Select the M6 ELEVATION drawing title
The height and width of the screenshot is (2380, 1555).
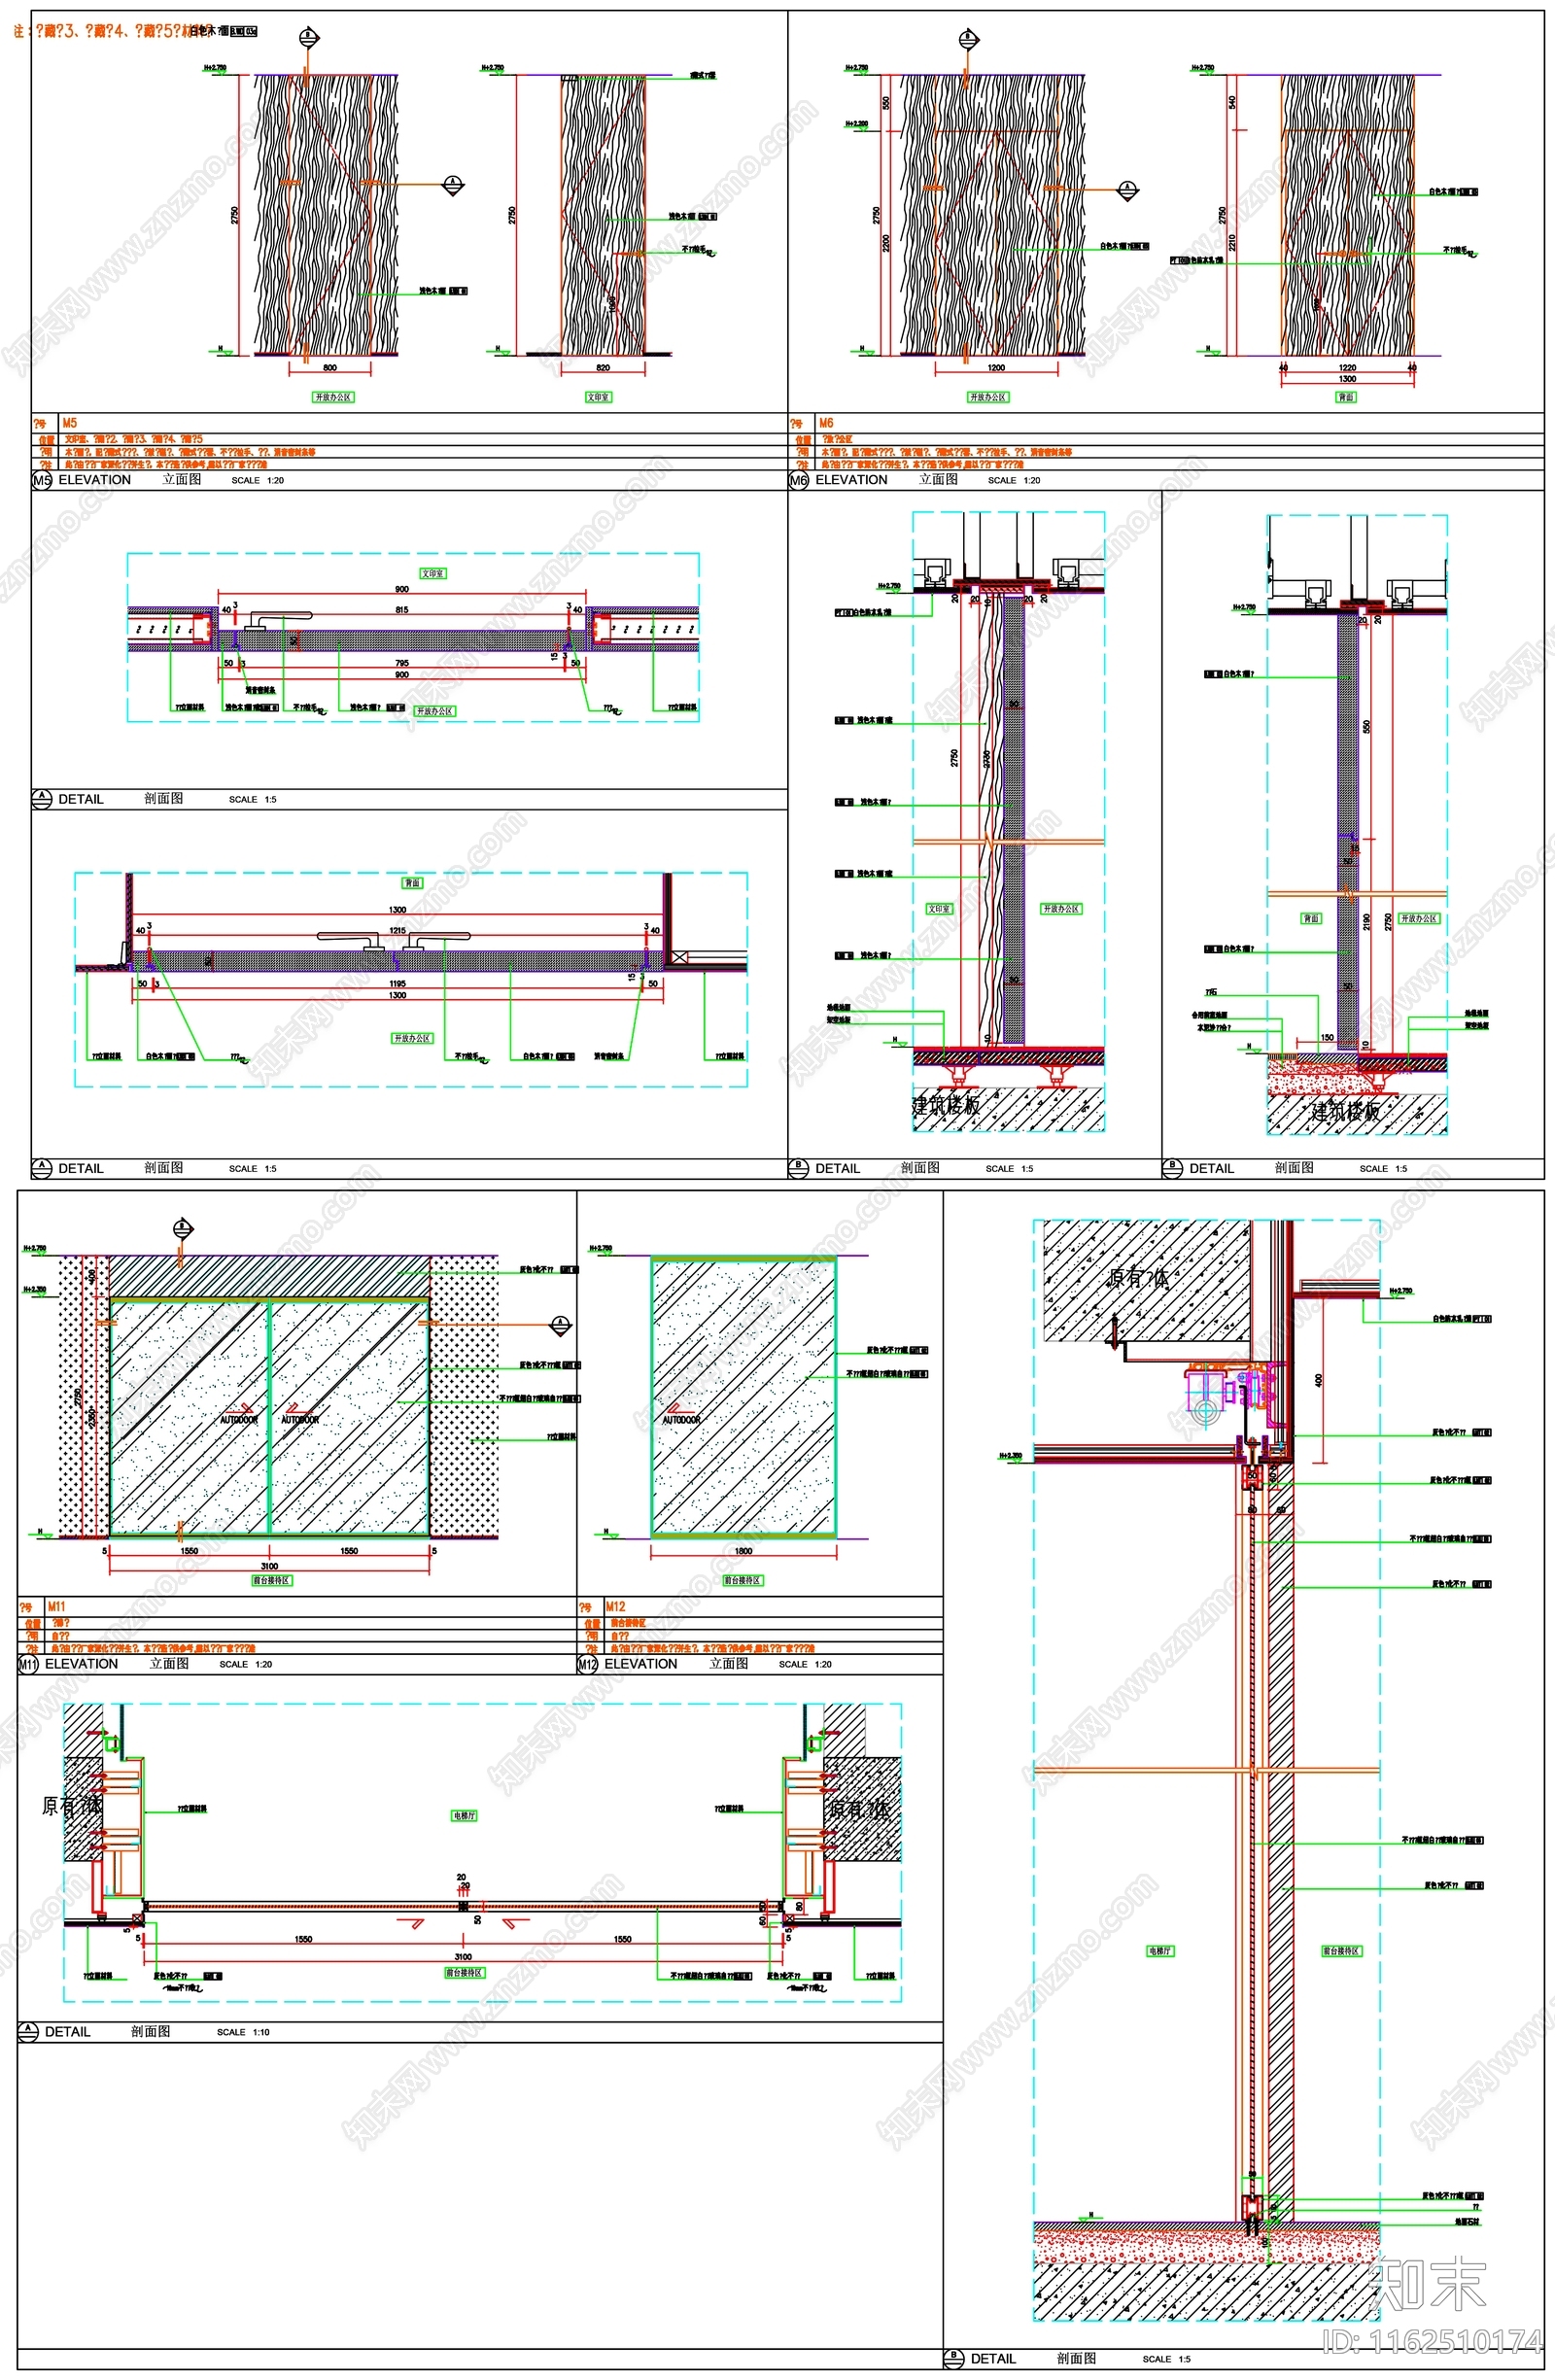851,480
